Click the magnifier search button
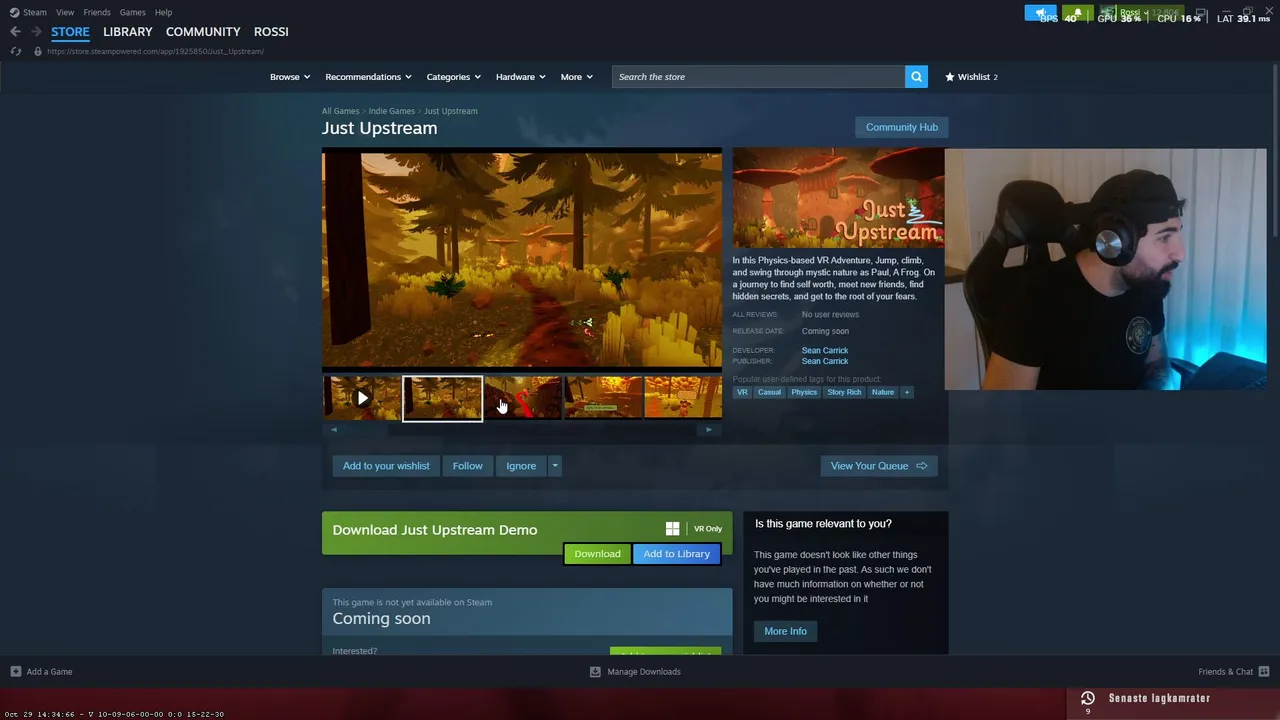This screenshot has height=720, width=1280. click(916, 77)
